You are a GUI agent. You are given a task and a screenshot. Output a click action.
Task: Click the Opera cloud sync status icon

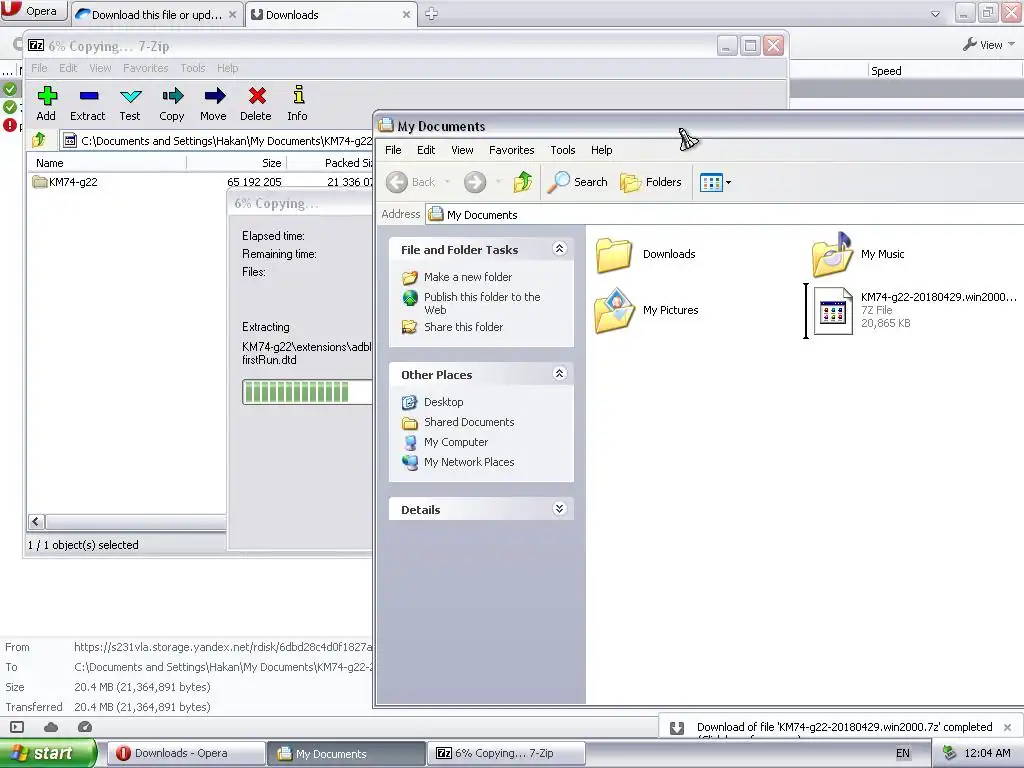click(51, 727)
